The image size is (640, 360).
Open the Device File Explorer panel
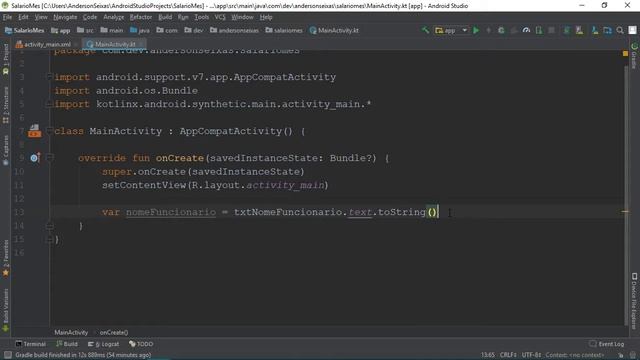coord(634,300)
